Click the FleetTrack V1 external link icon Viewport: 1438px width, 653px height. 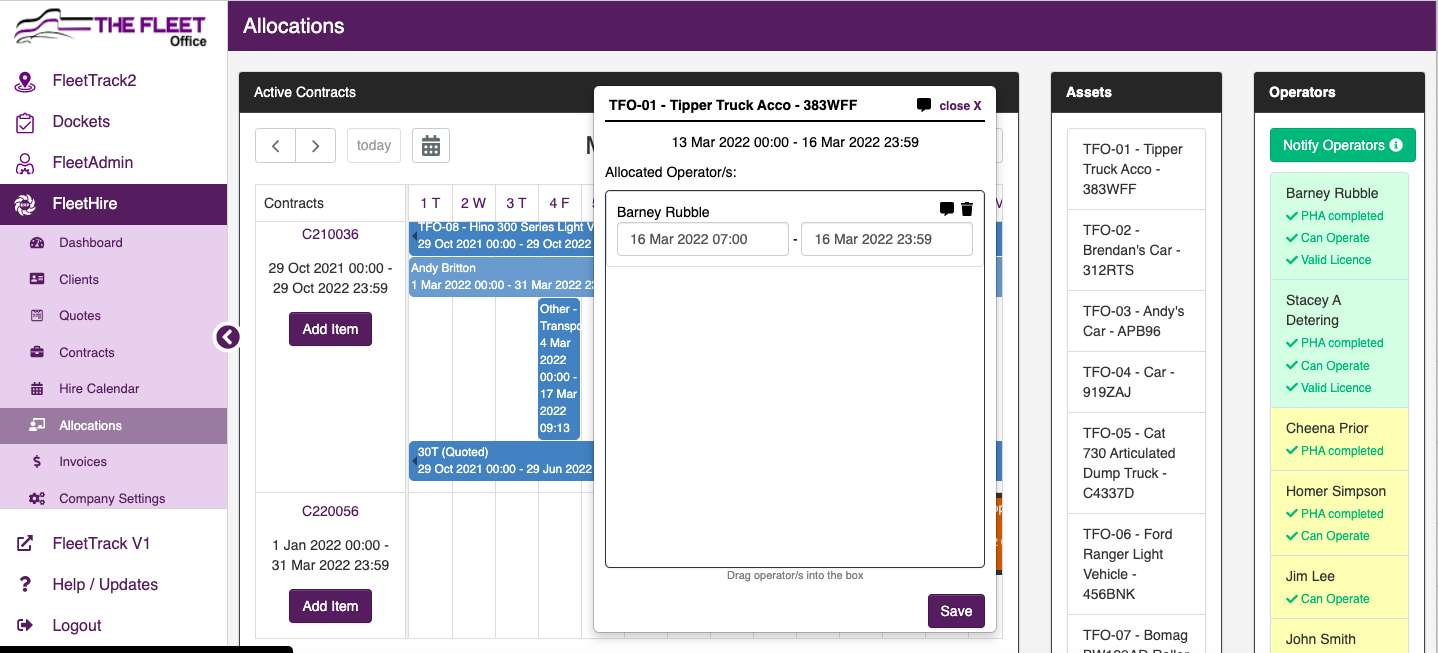click(25, 544)
